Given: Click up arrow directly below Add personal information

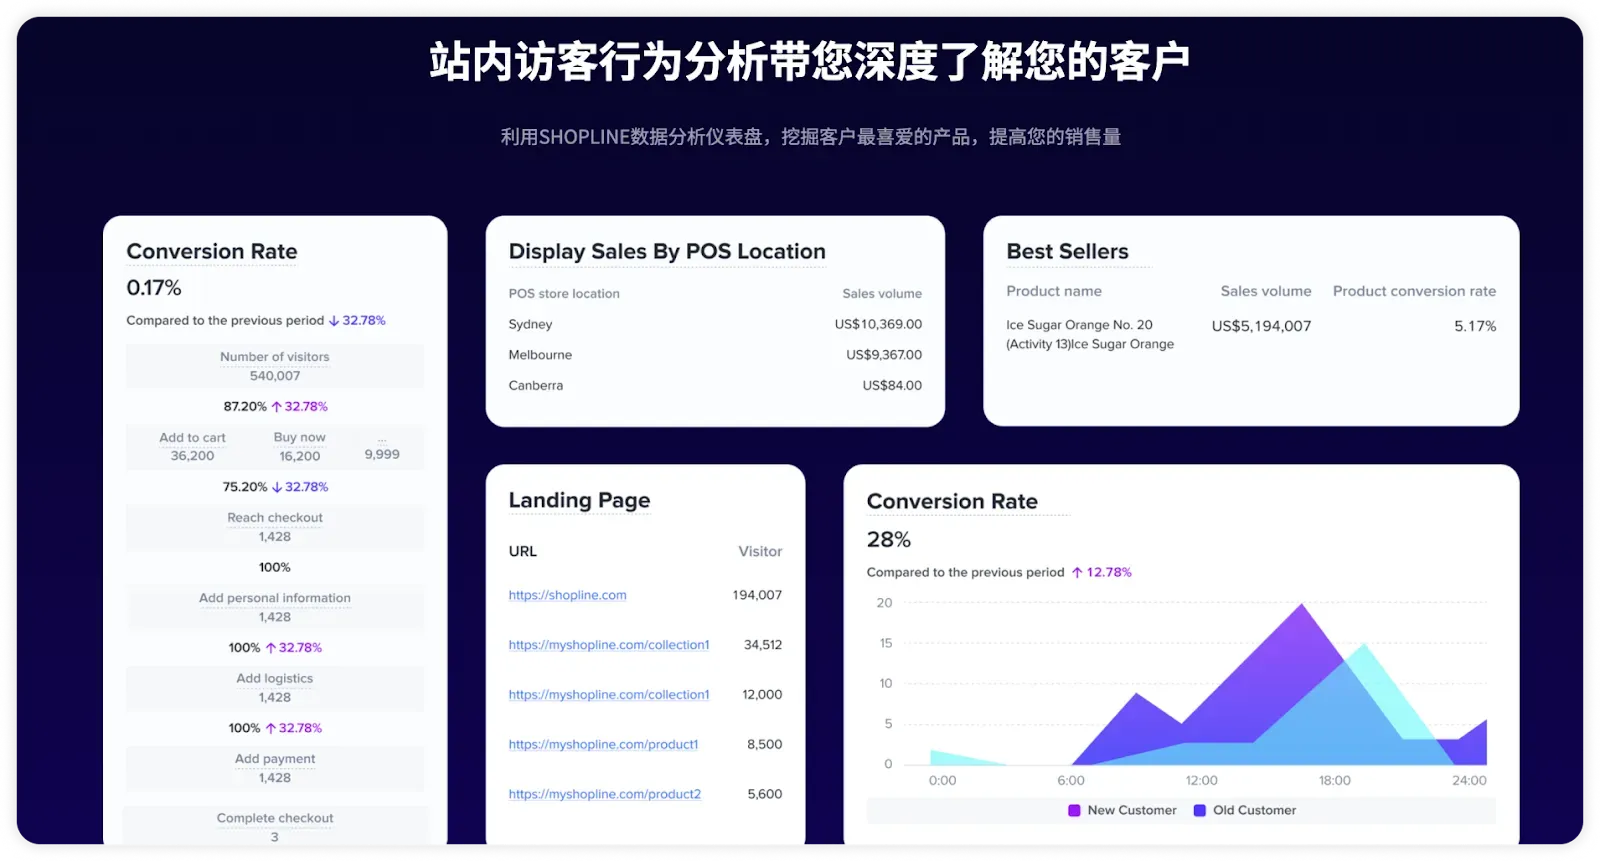Looking at the screenshot, I should [271, 648].
